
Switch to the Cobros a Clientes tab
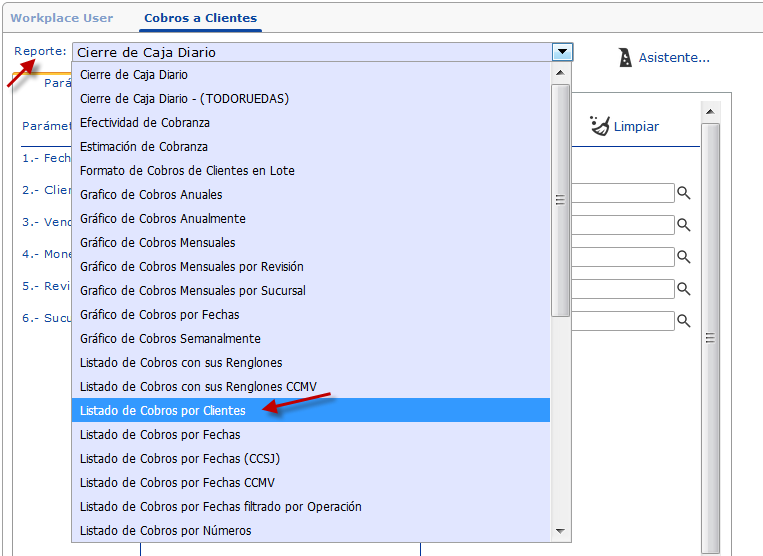200,18
